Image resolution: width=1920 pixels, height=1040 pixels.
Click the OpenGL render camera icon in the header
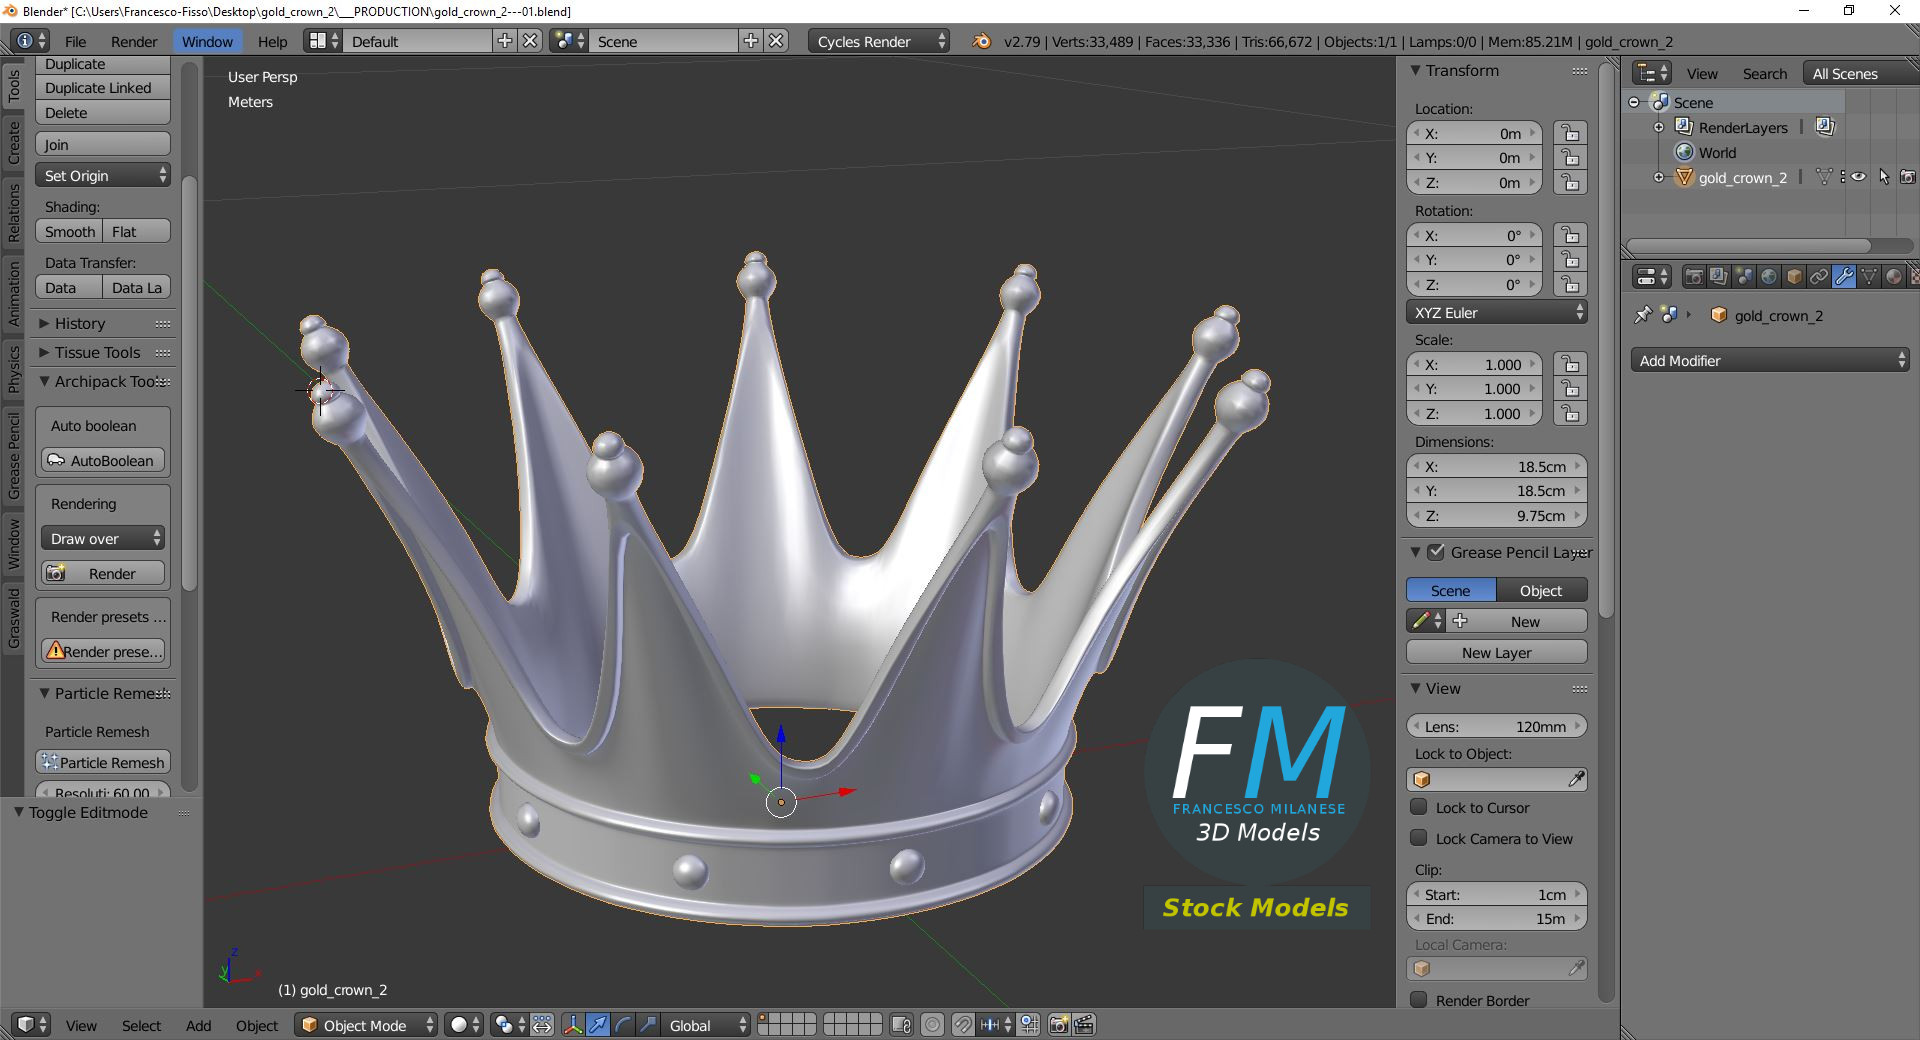pos(1058,1025)
